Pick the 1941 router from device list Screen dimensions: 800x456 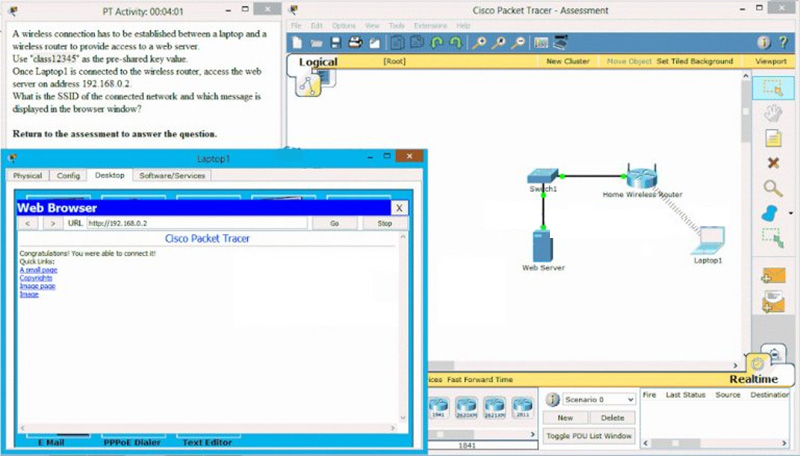(x=438, y=407)
